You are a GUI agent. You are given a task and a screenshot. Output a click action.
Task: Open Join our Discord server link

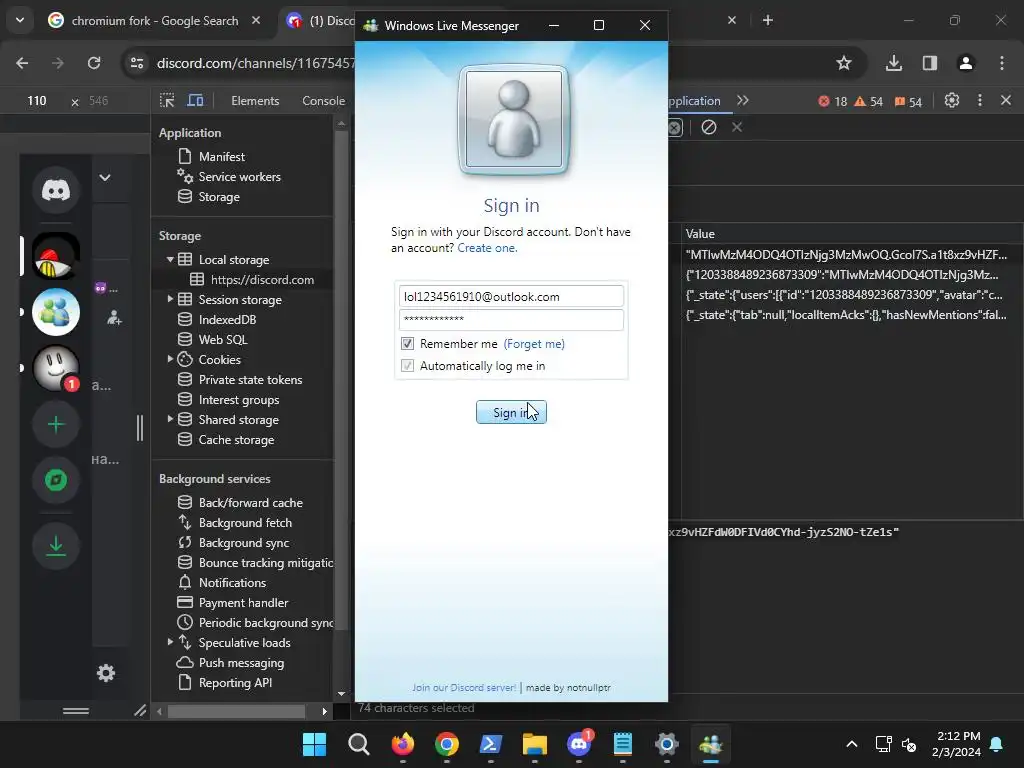tap(464, 688)
